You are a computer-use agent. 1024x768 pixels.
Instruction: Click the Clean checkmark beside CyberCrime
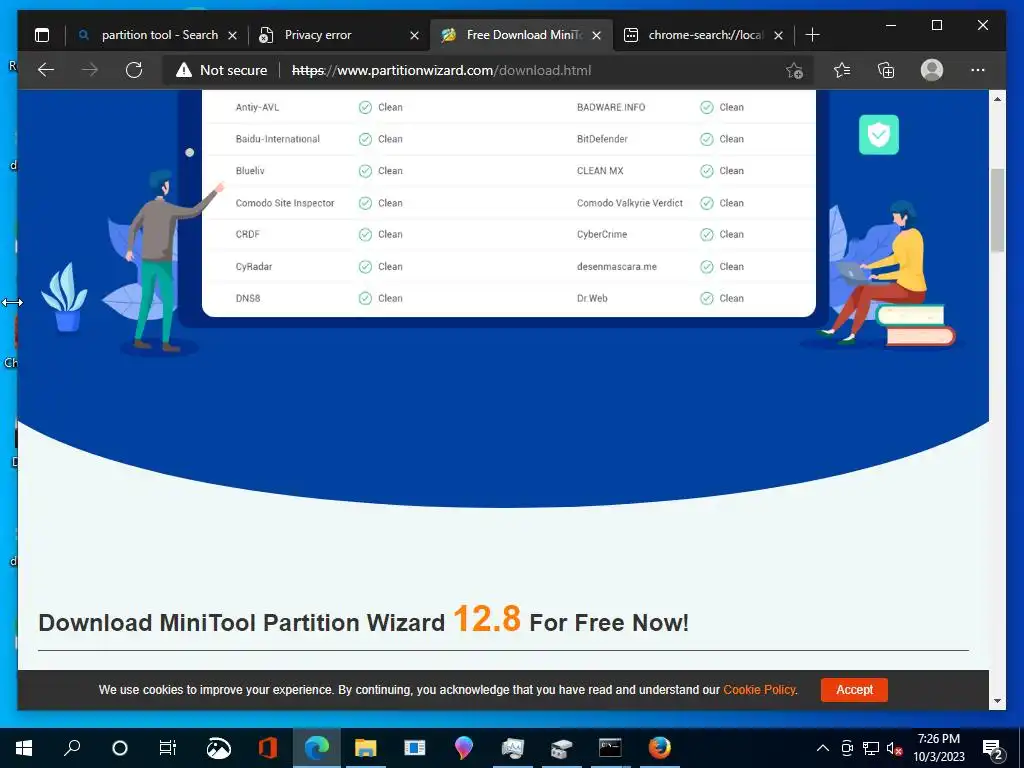click(x=707, y=234)
